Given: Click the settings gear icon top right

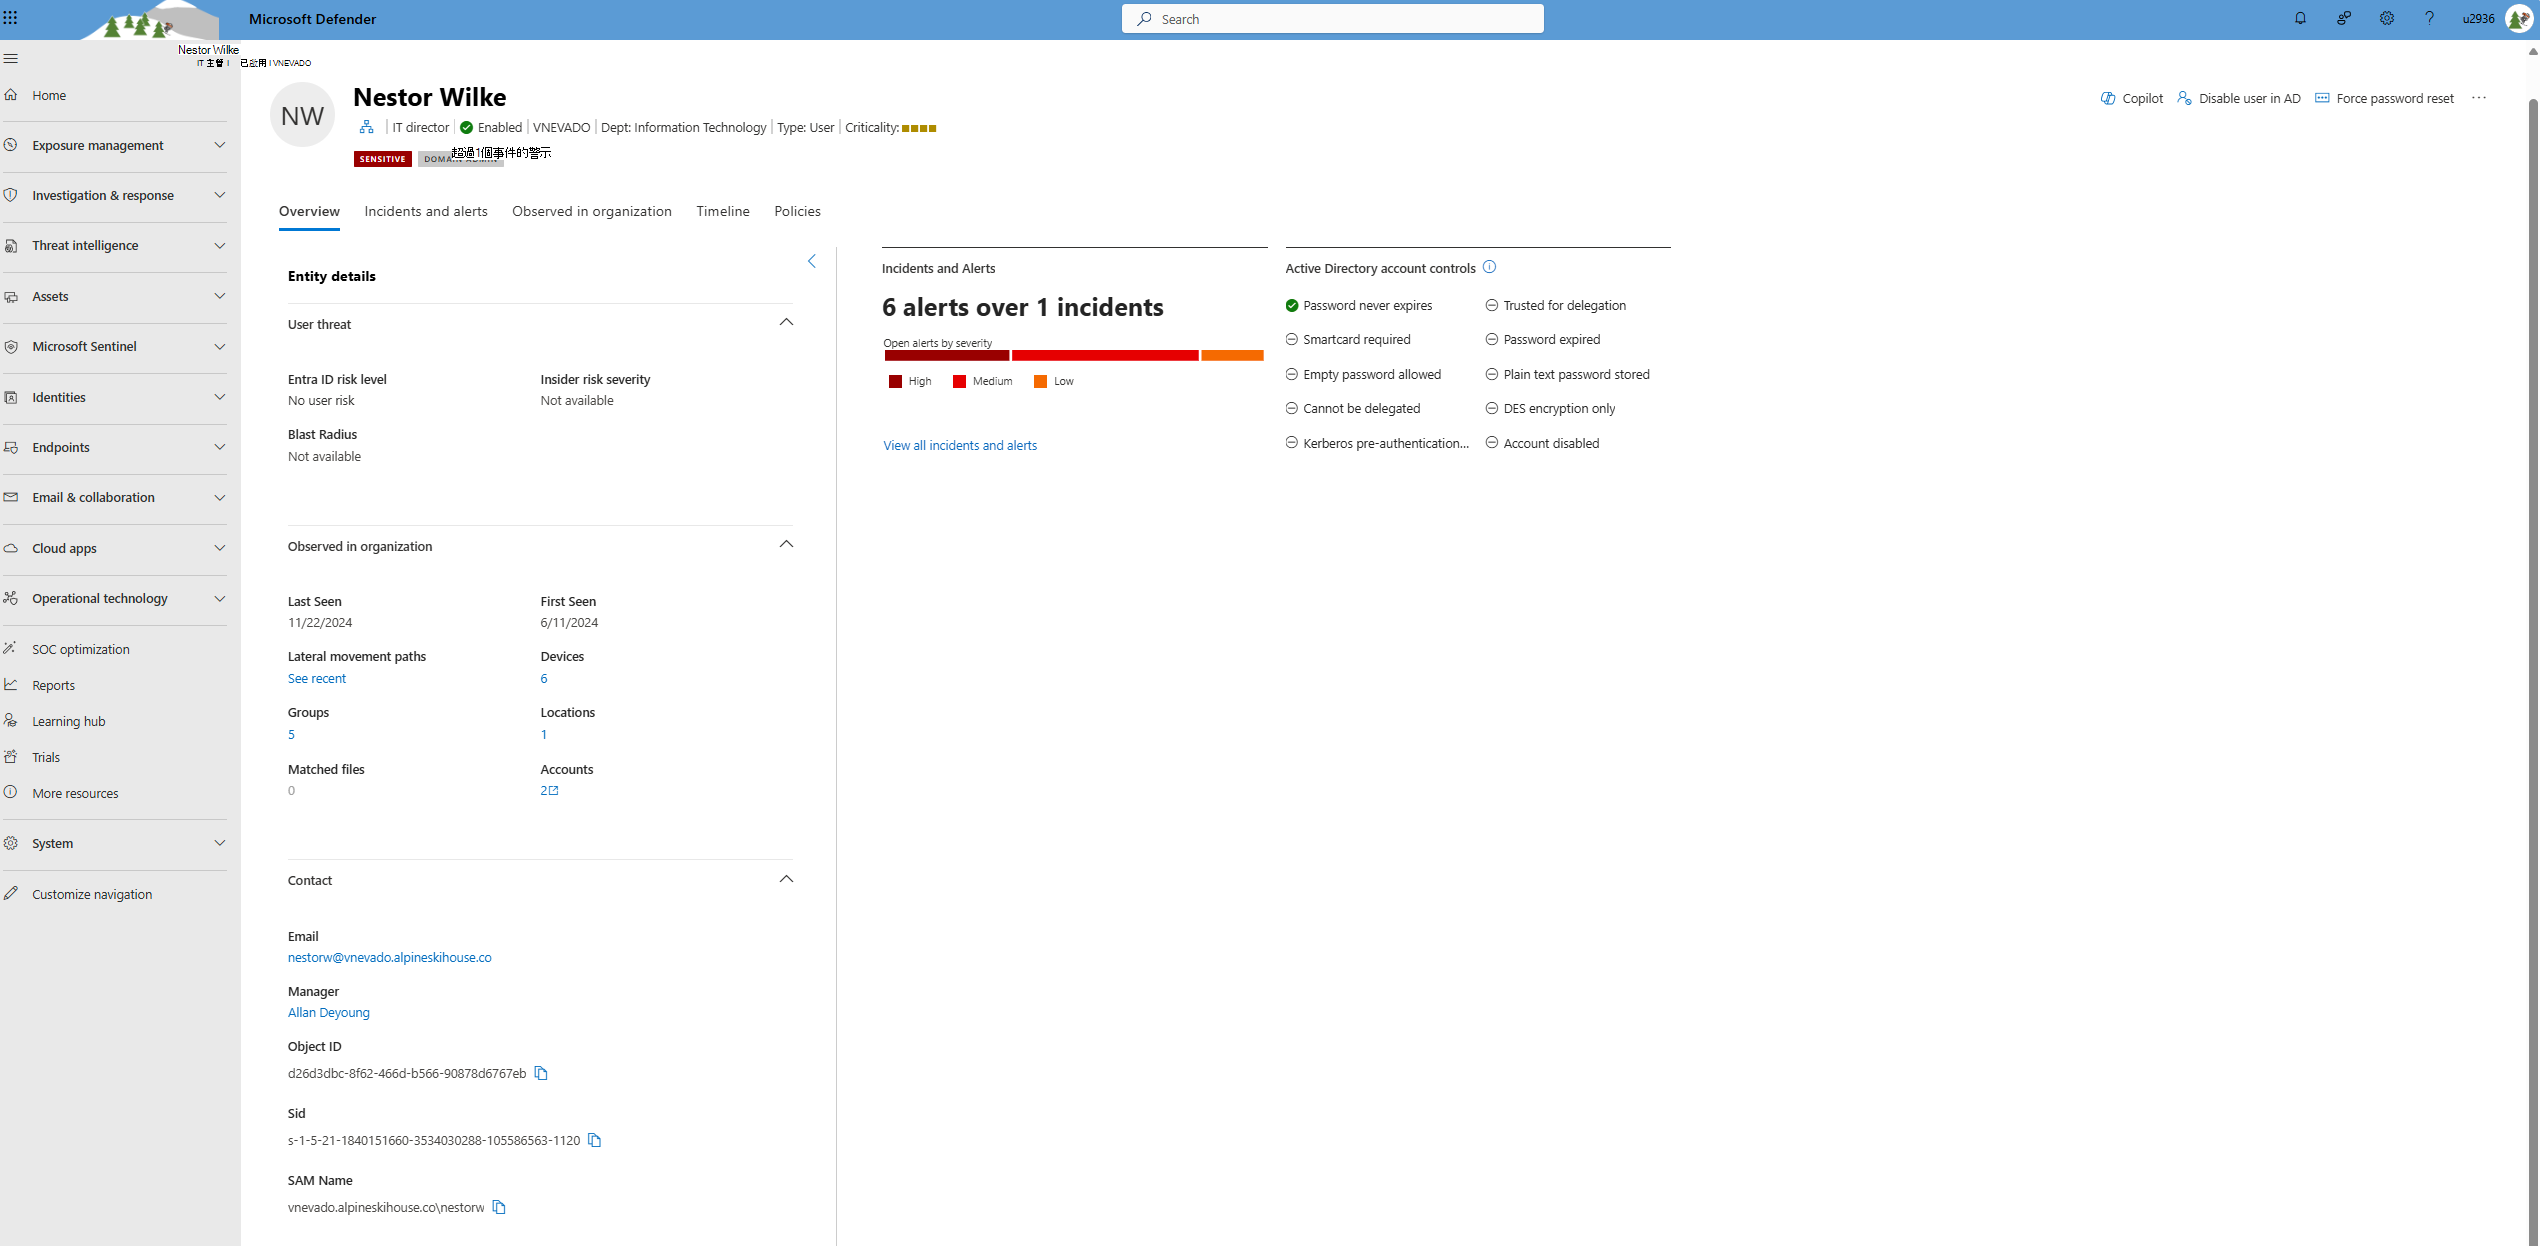Looking at the screenshot, I should click(2386, 19).
